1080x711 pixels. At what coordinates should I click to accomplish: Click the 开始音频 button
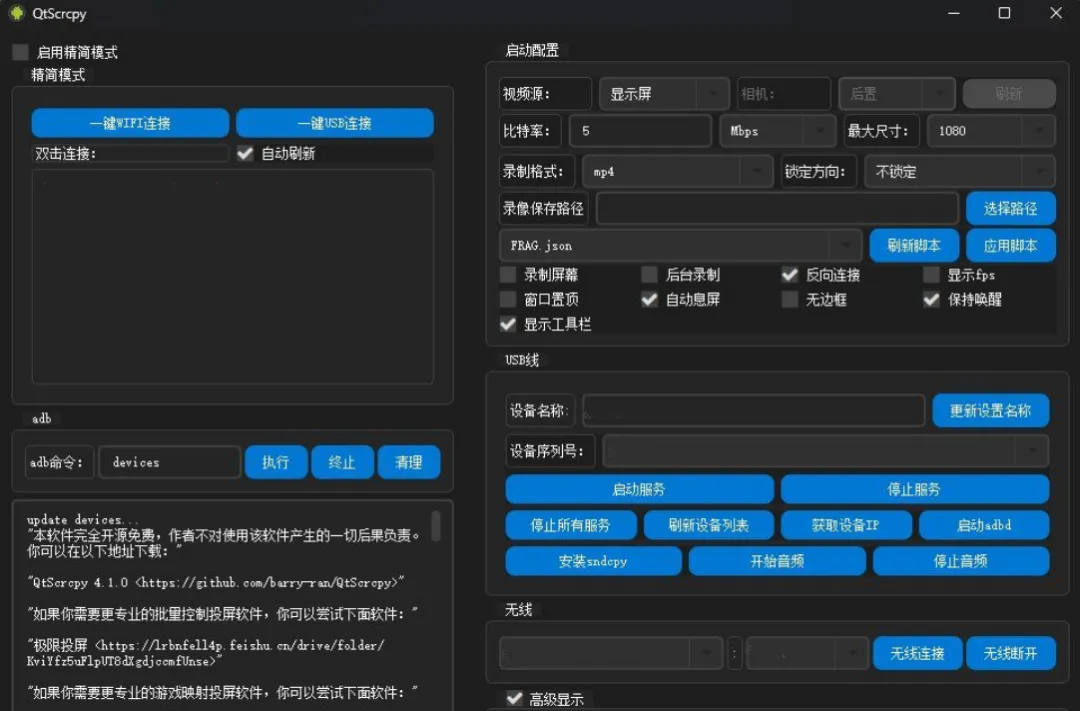click(x=777, y=561)
